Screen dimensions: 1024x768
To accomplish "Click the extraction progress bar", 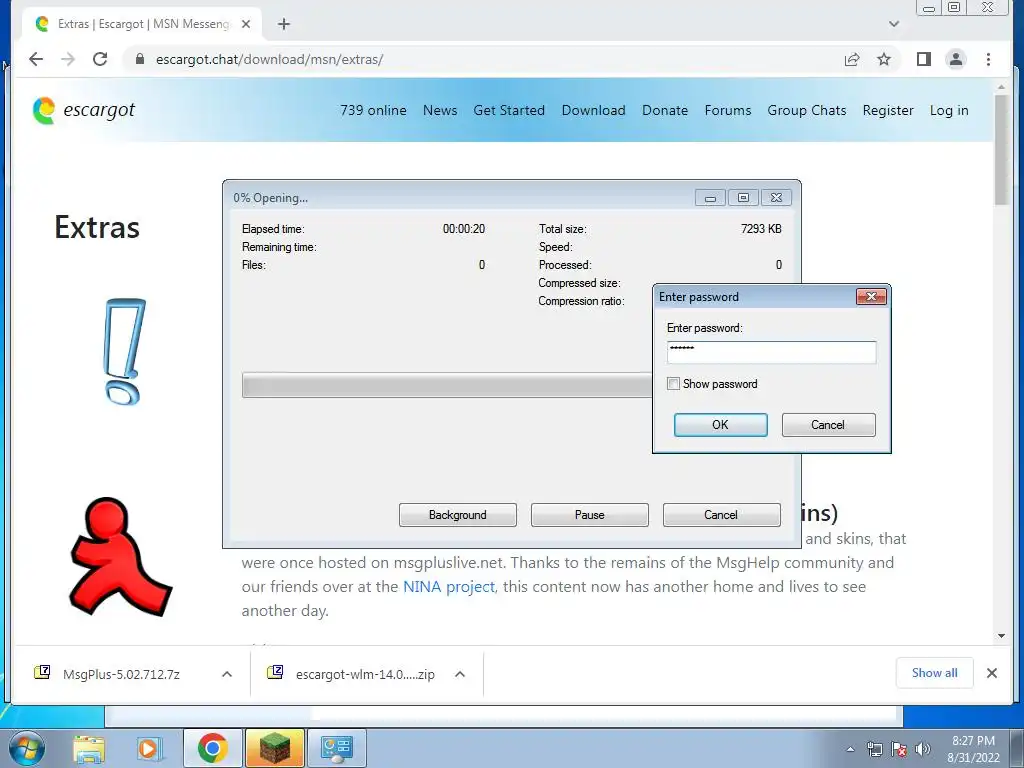I will (x=447, y=385).
